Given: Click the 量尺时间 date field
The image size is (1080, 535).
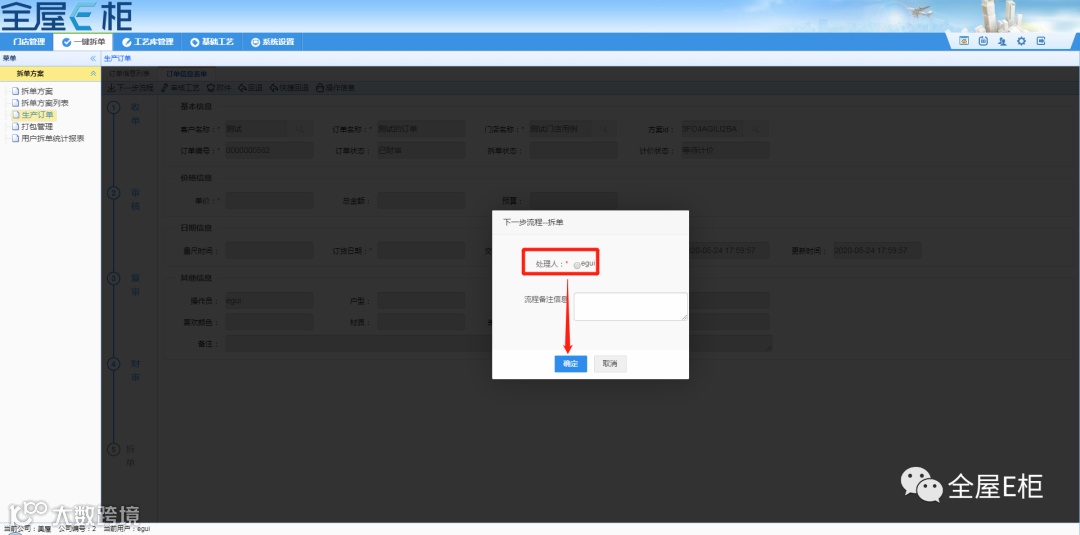Looking at the screenshot, I should pos(269,251).
